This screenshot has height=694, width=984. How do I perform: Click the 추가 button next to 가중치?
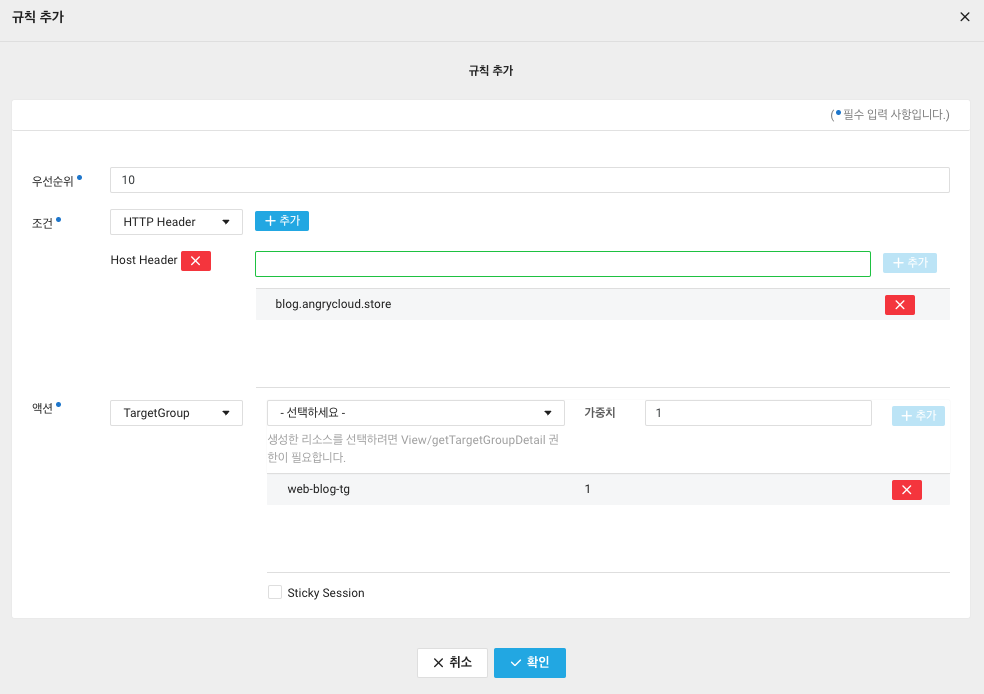pyautogui.click(x=918, y=415)
